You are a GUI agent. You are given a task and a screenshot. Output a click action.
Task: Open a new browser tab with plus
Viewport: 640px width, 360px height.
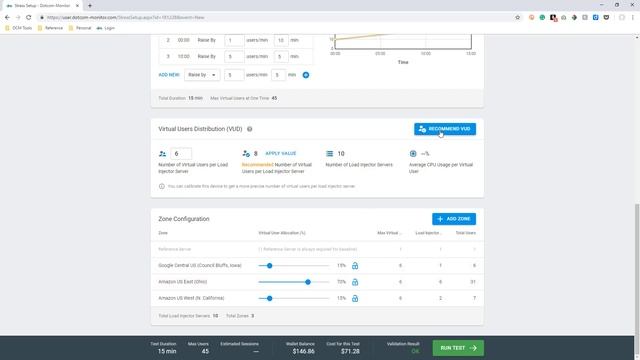[x=90, y=6]
